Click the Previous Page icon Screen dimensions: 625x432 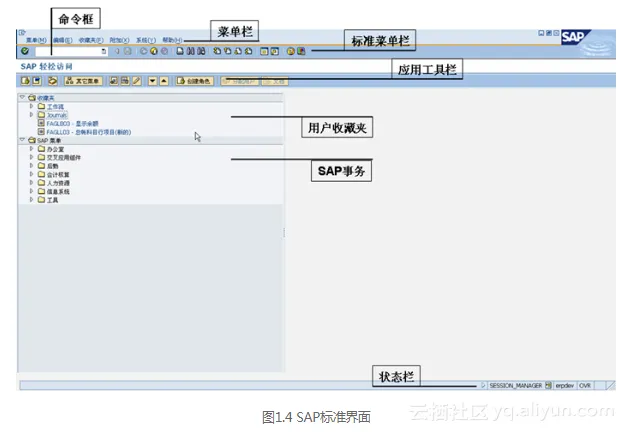228,51
